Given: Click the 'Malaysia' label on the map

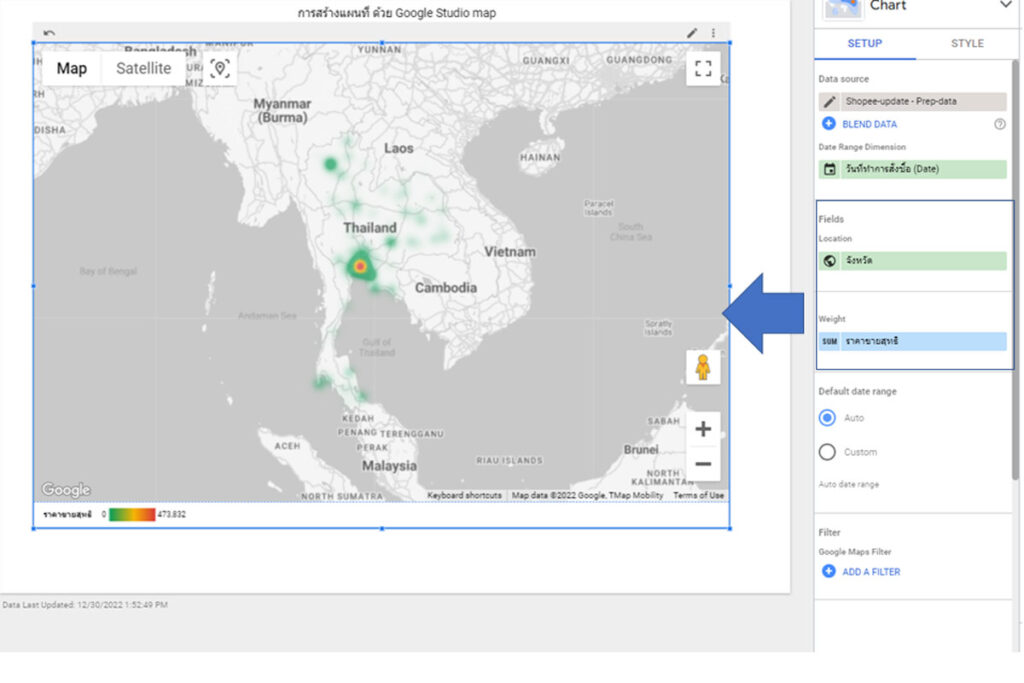Looking at the screenshot, I should (389, 466).
